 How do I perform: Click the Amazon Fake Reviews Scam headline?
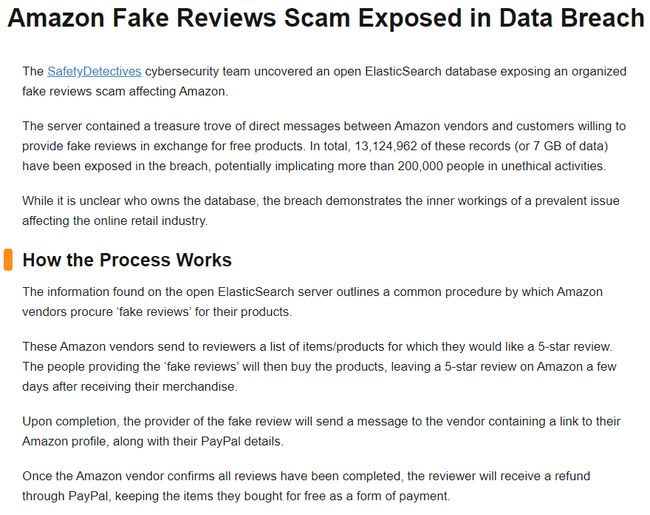[326, 18]
